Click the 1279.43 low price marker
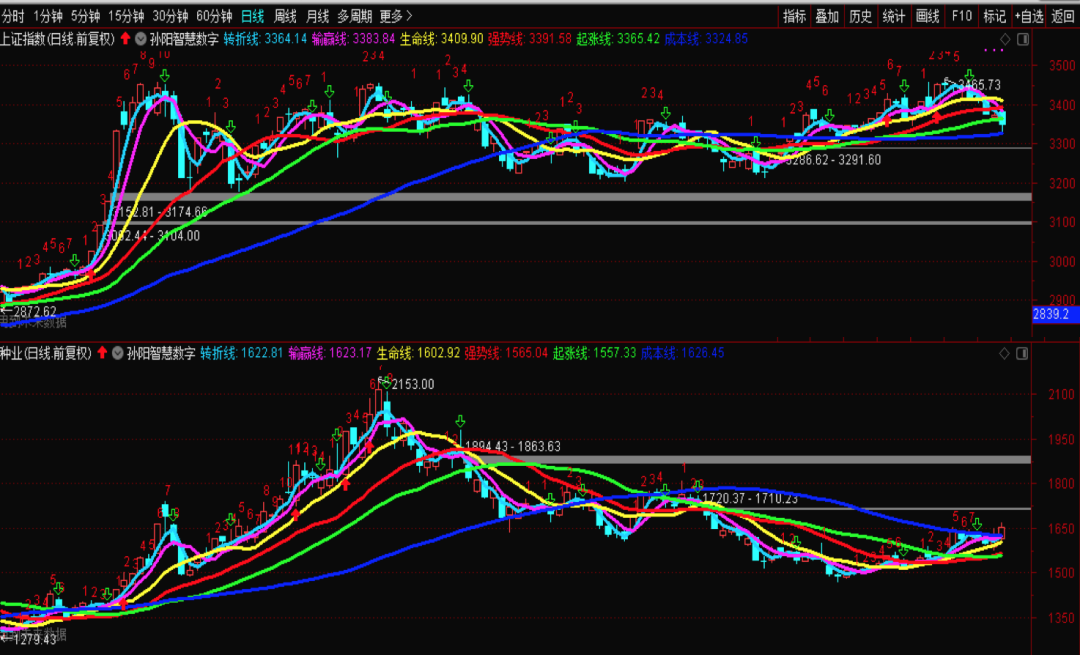The width and height of the screenshot is (1080, 655). [34, 640]
